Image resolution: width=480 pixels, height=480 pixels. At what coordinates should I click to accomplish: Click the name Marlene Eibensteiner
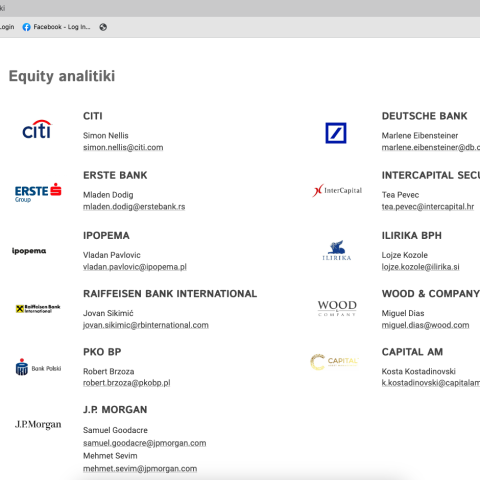click(x=420, y=136)
